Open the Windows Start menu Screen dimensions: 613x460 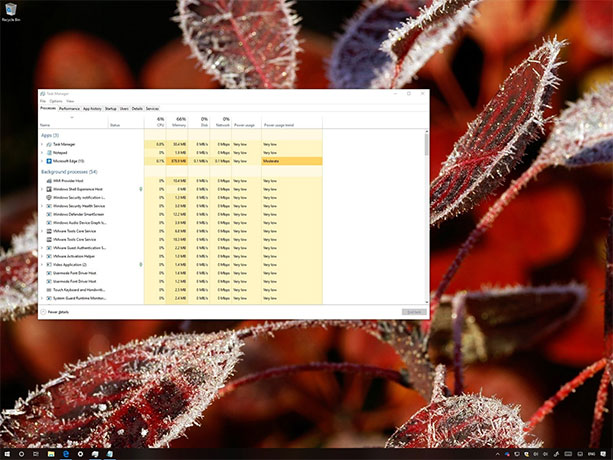(7, 454)
